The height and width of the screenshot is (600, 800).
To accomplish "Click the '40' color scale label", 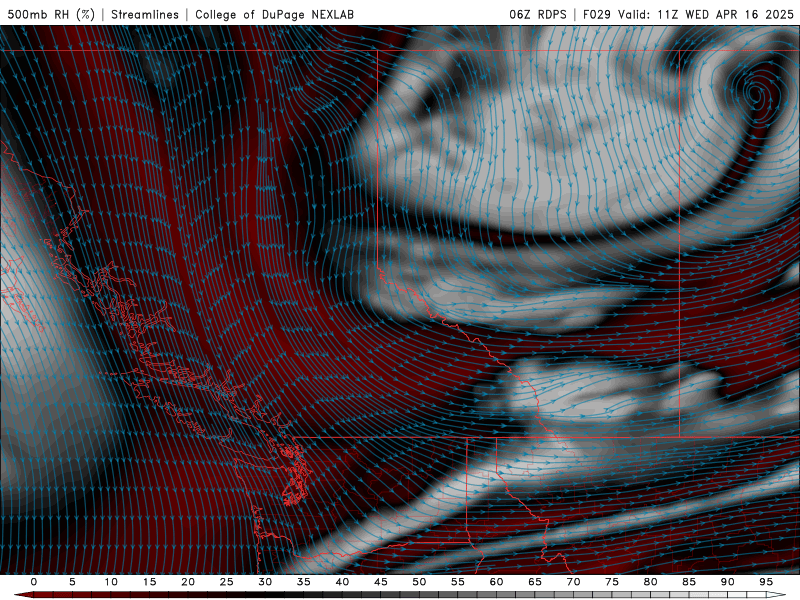I will [342, 582].
